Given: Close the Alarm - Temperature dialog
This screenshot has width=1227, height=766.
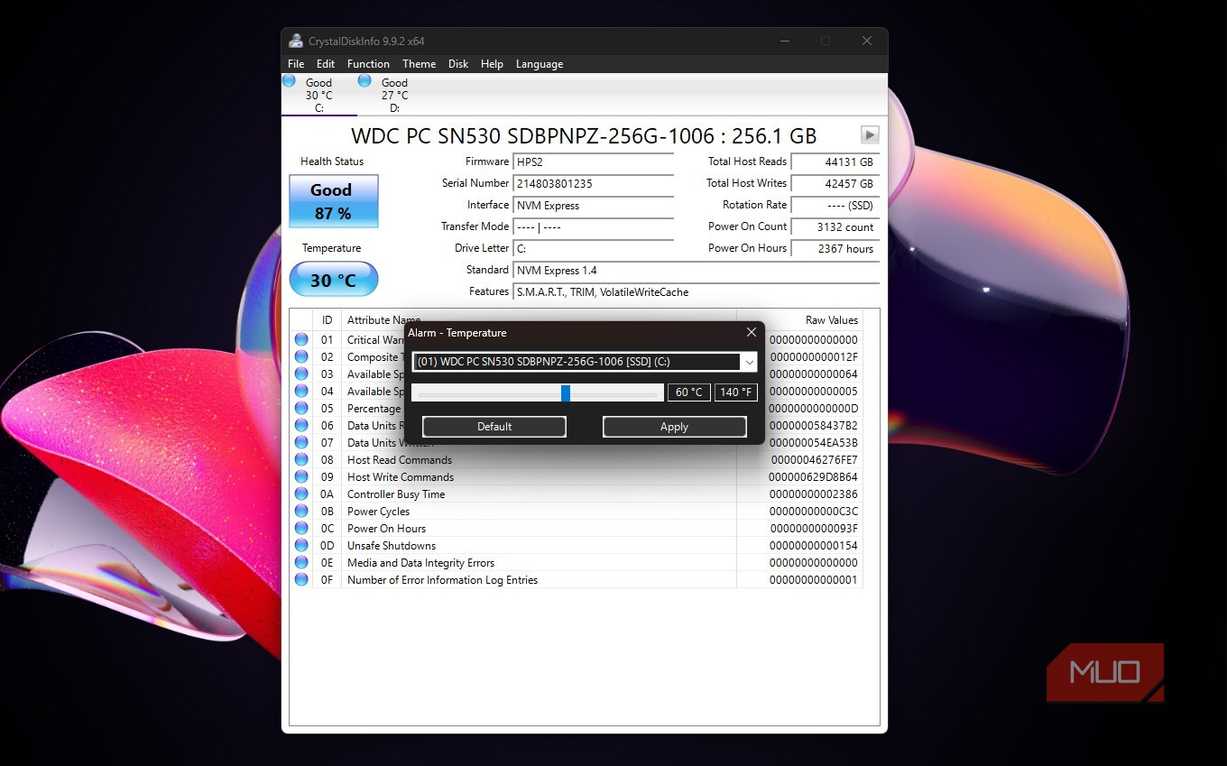Looking at the screenshot, I should [x=752, y=332].
